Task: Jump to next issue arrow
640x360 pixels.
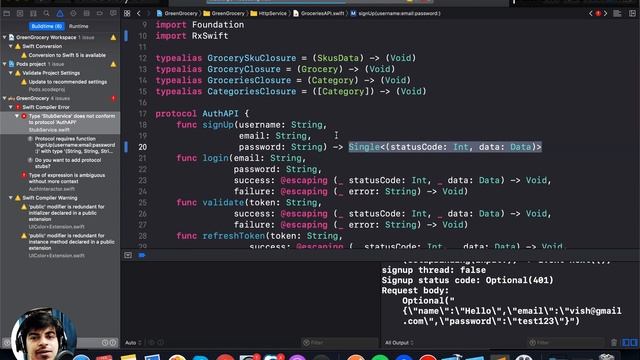Action: [x=606, y=13]
